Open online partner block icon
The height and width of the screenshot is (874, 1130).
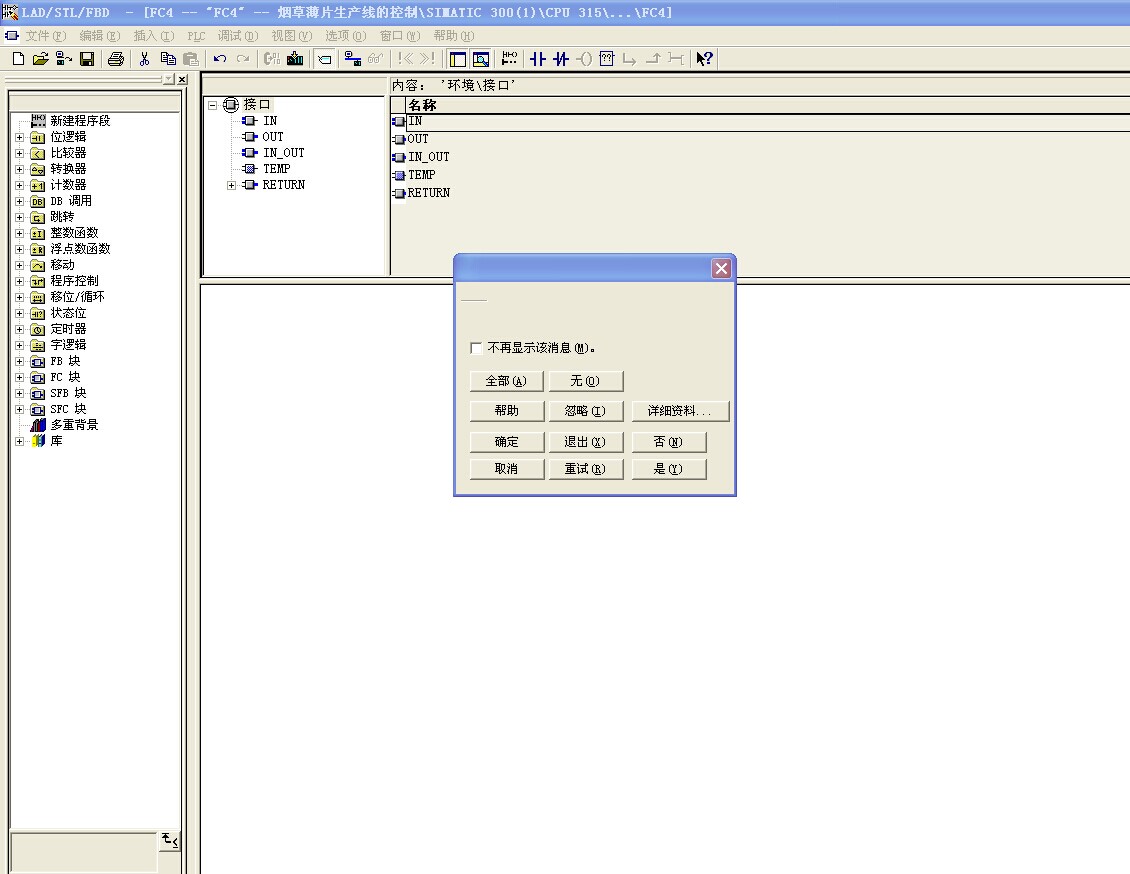click(63, 59)
